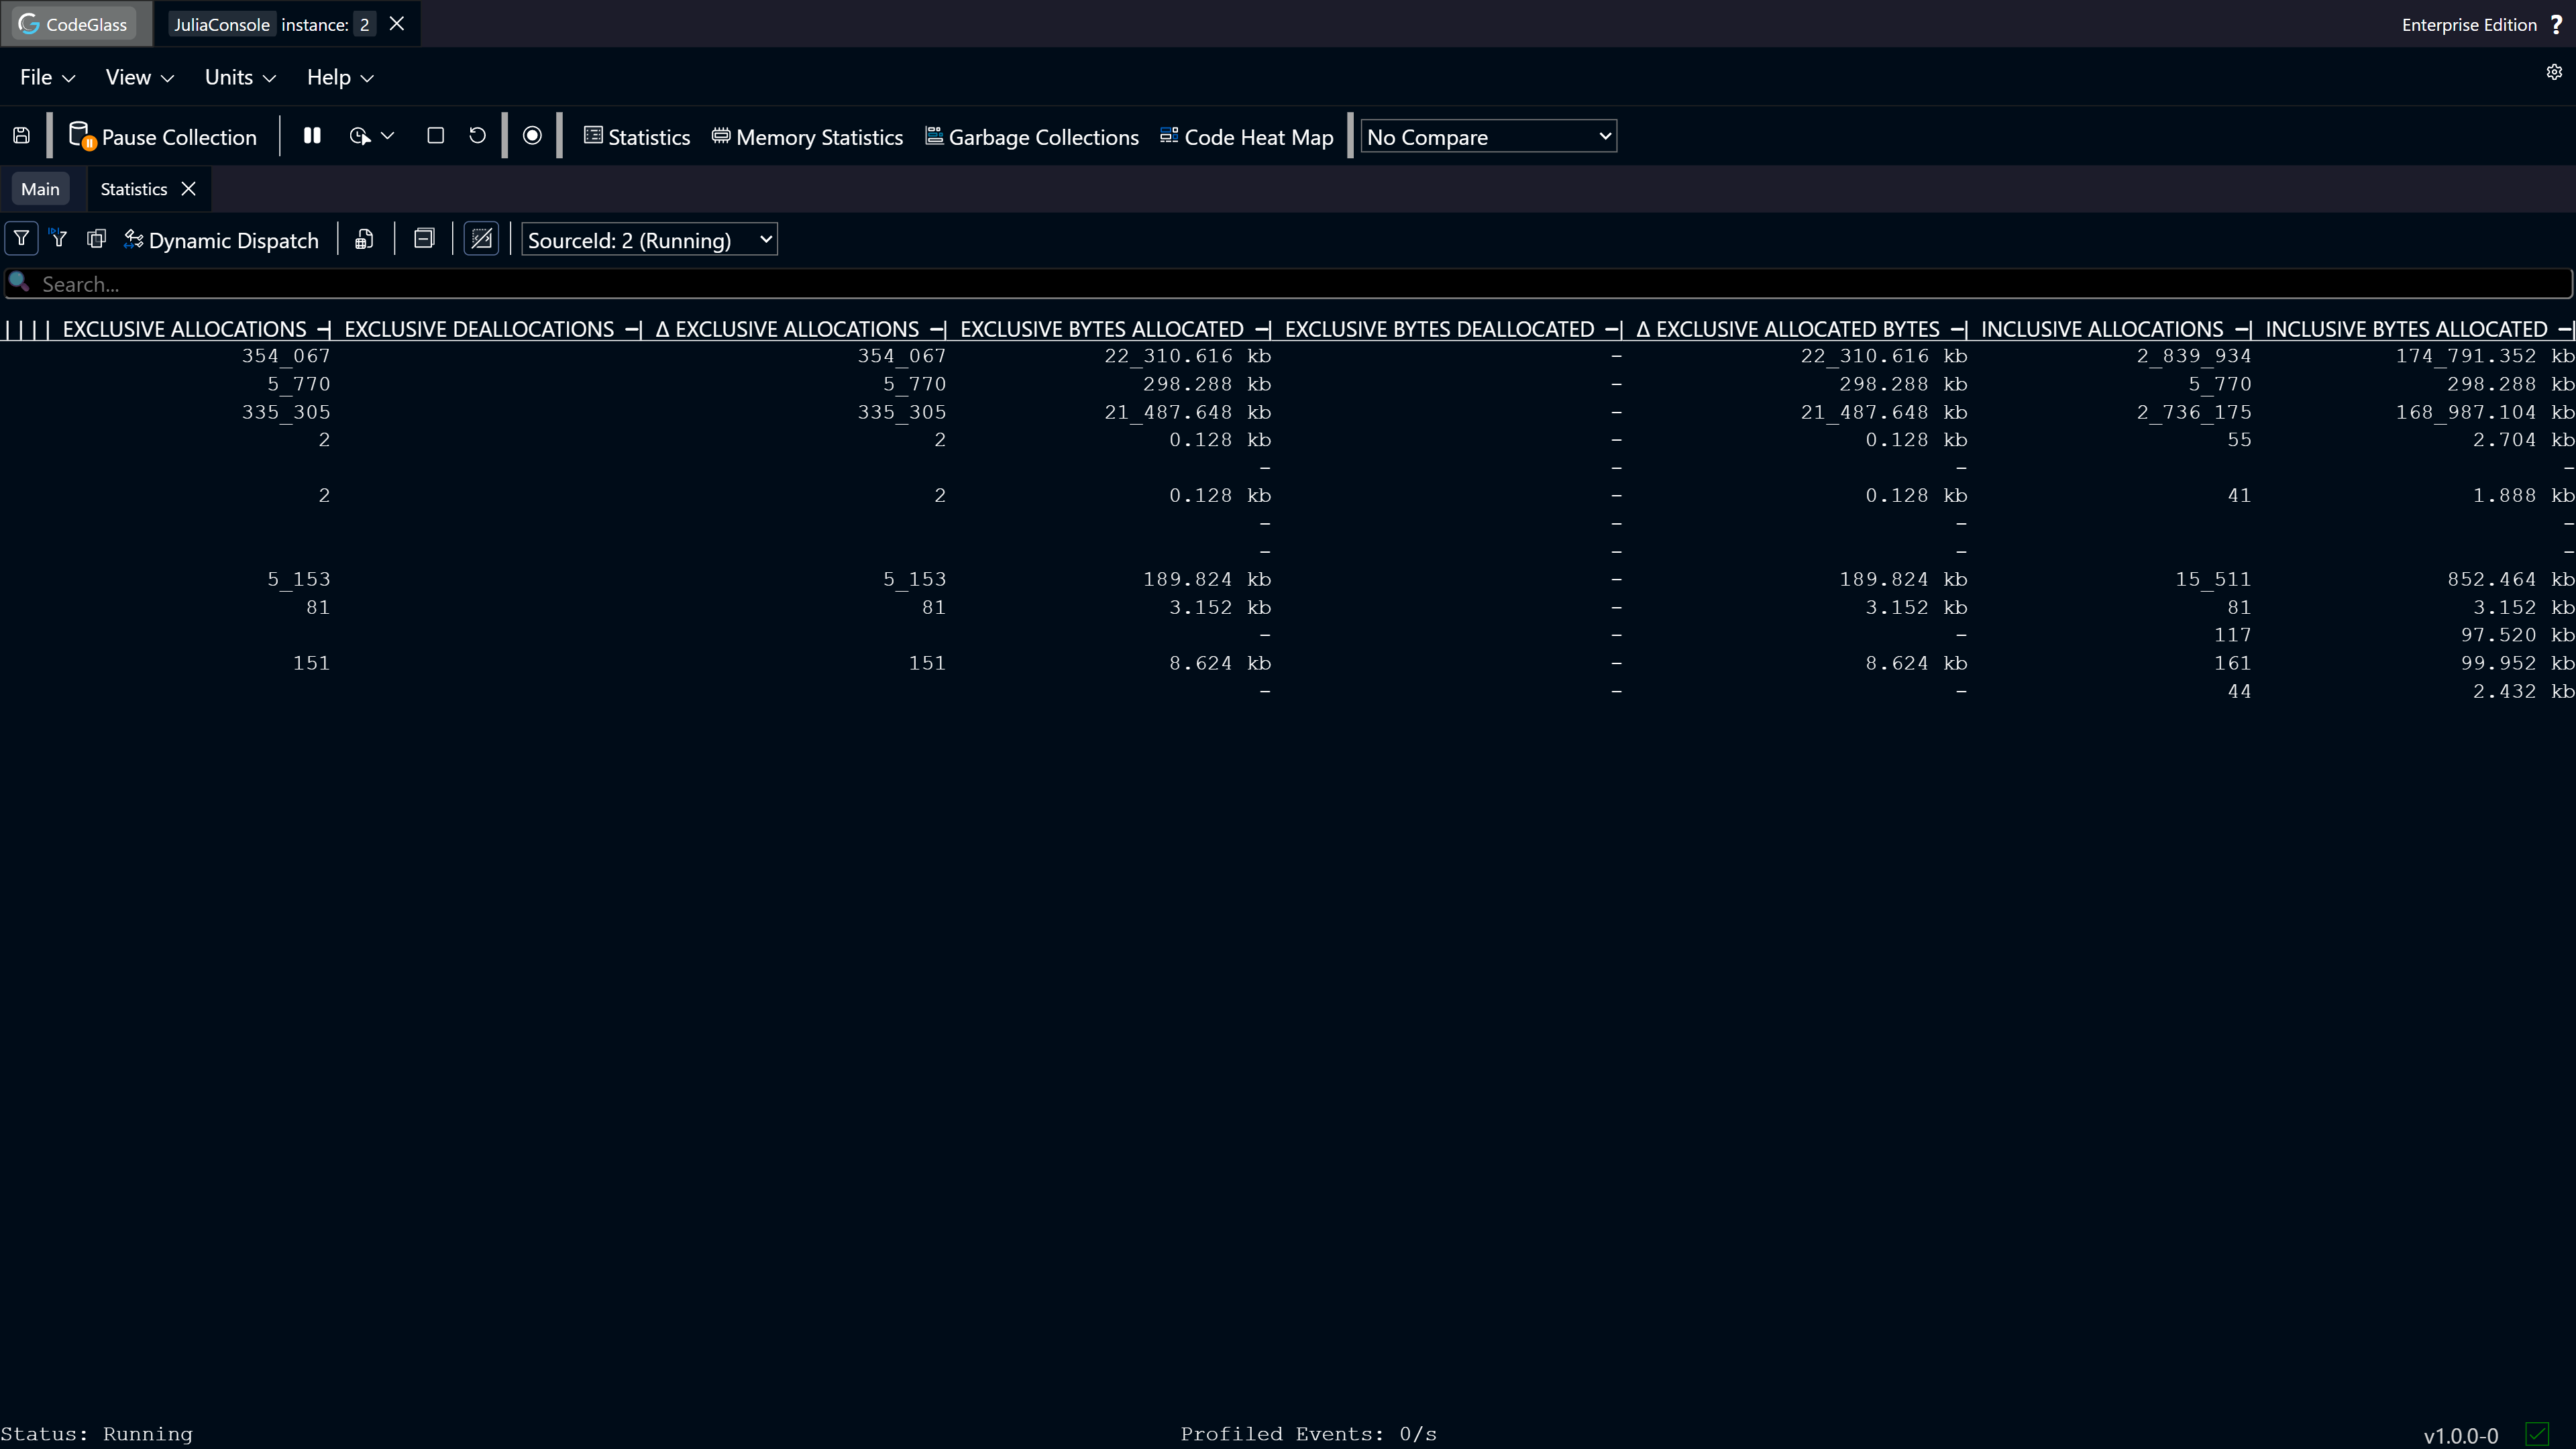Open Code Heat Map view
This screenshot has width=2576, height=1449.
pyautogui.click(x=1246, y=137)
